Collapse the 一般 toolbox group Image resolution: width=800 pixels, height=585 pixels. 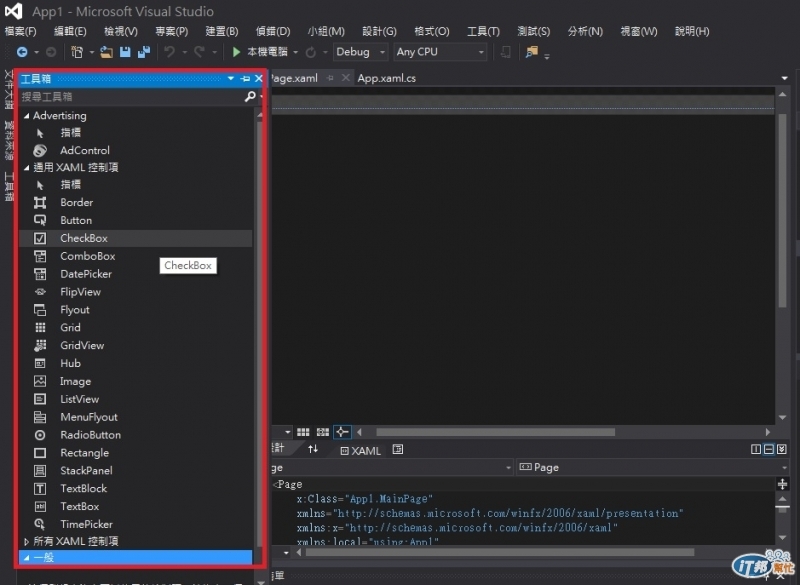click(27, 557)
